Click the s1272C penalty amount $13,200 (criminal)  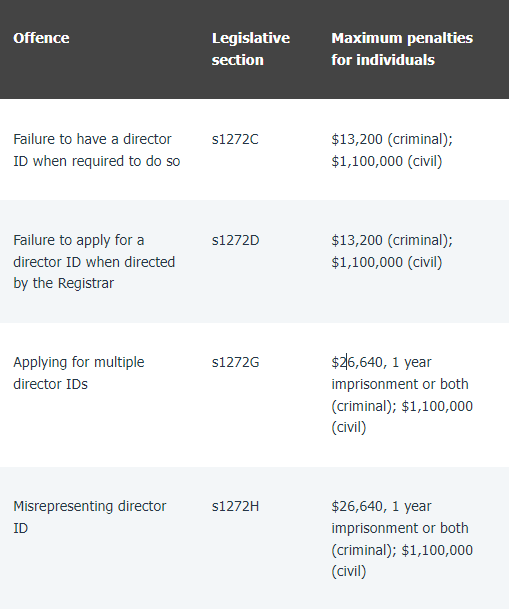[x=392, y=139]
